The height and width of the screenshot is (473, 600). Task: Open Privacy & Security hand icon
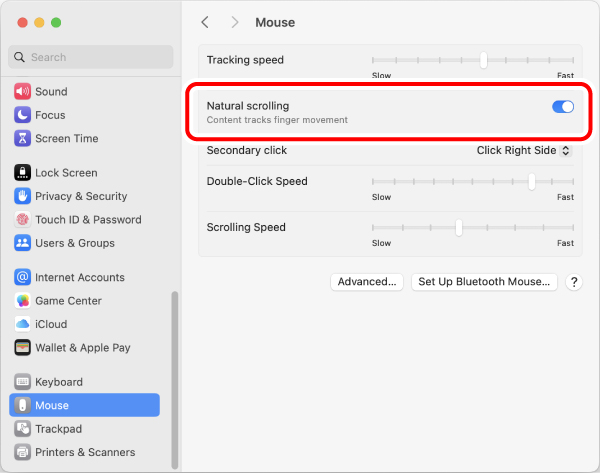coord(23,196)
